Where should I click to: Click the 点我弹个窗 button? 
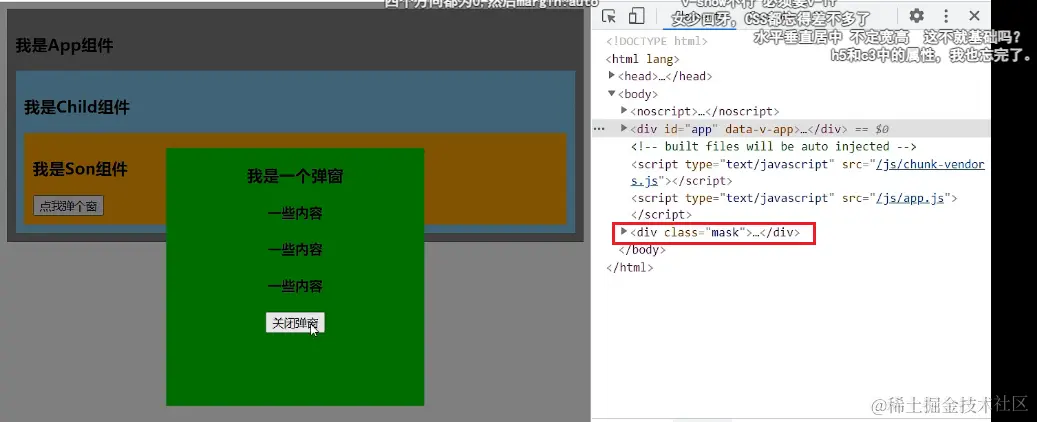[68, 206]
